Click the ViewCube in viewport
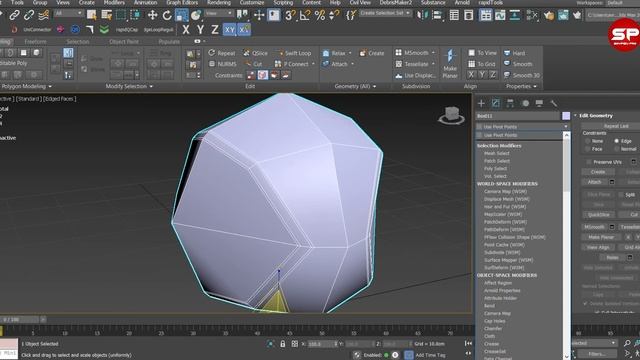Image resolution: width=640 pixels, height=360 pixels. pos(451,115)
